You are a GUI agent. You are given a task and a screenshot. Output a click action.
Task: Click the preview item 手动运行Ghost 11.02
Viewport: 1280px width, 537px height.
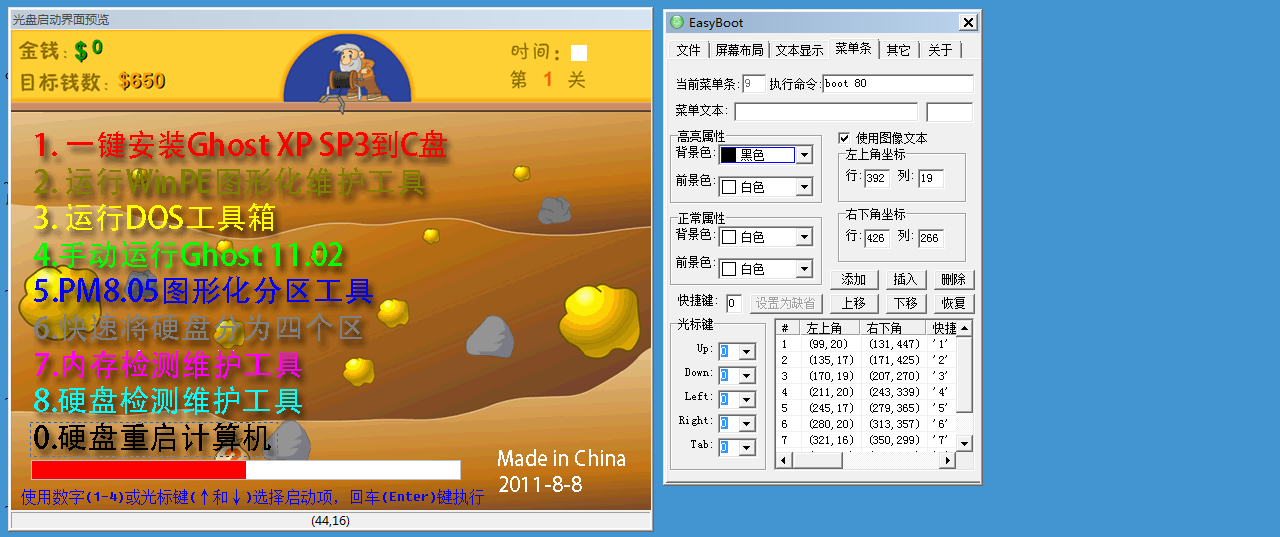pos(189,254)
